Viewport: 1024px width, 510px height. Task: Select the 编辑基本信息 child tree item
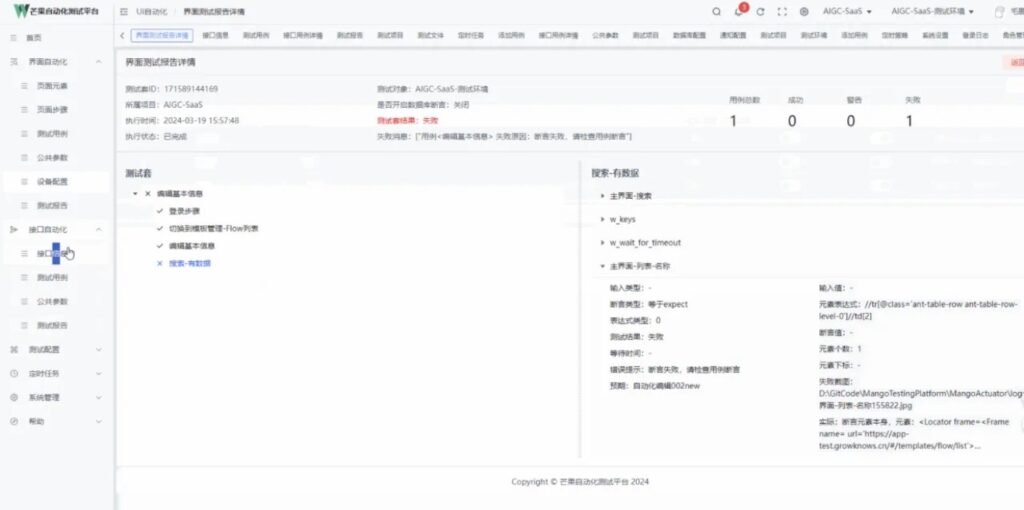(x=192, y=246)
